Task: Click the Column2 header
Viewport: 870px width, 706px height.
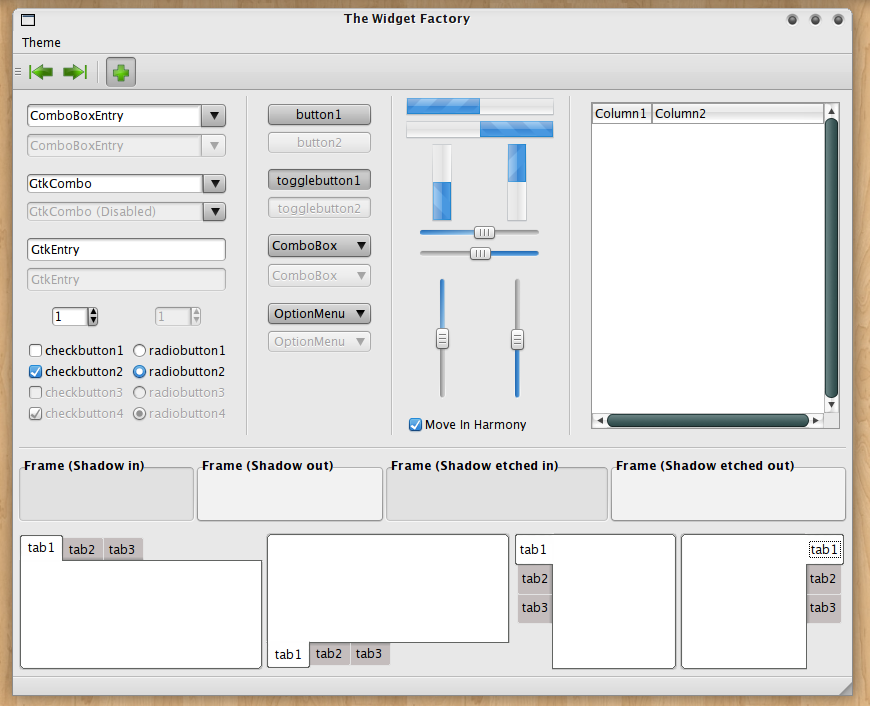Action: [x=737, y=114]
